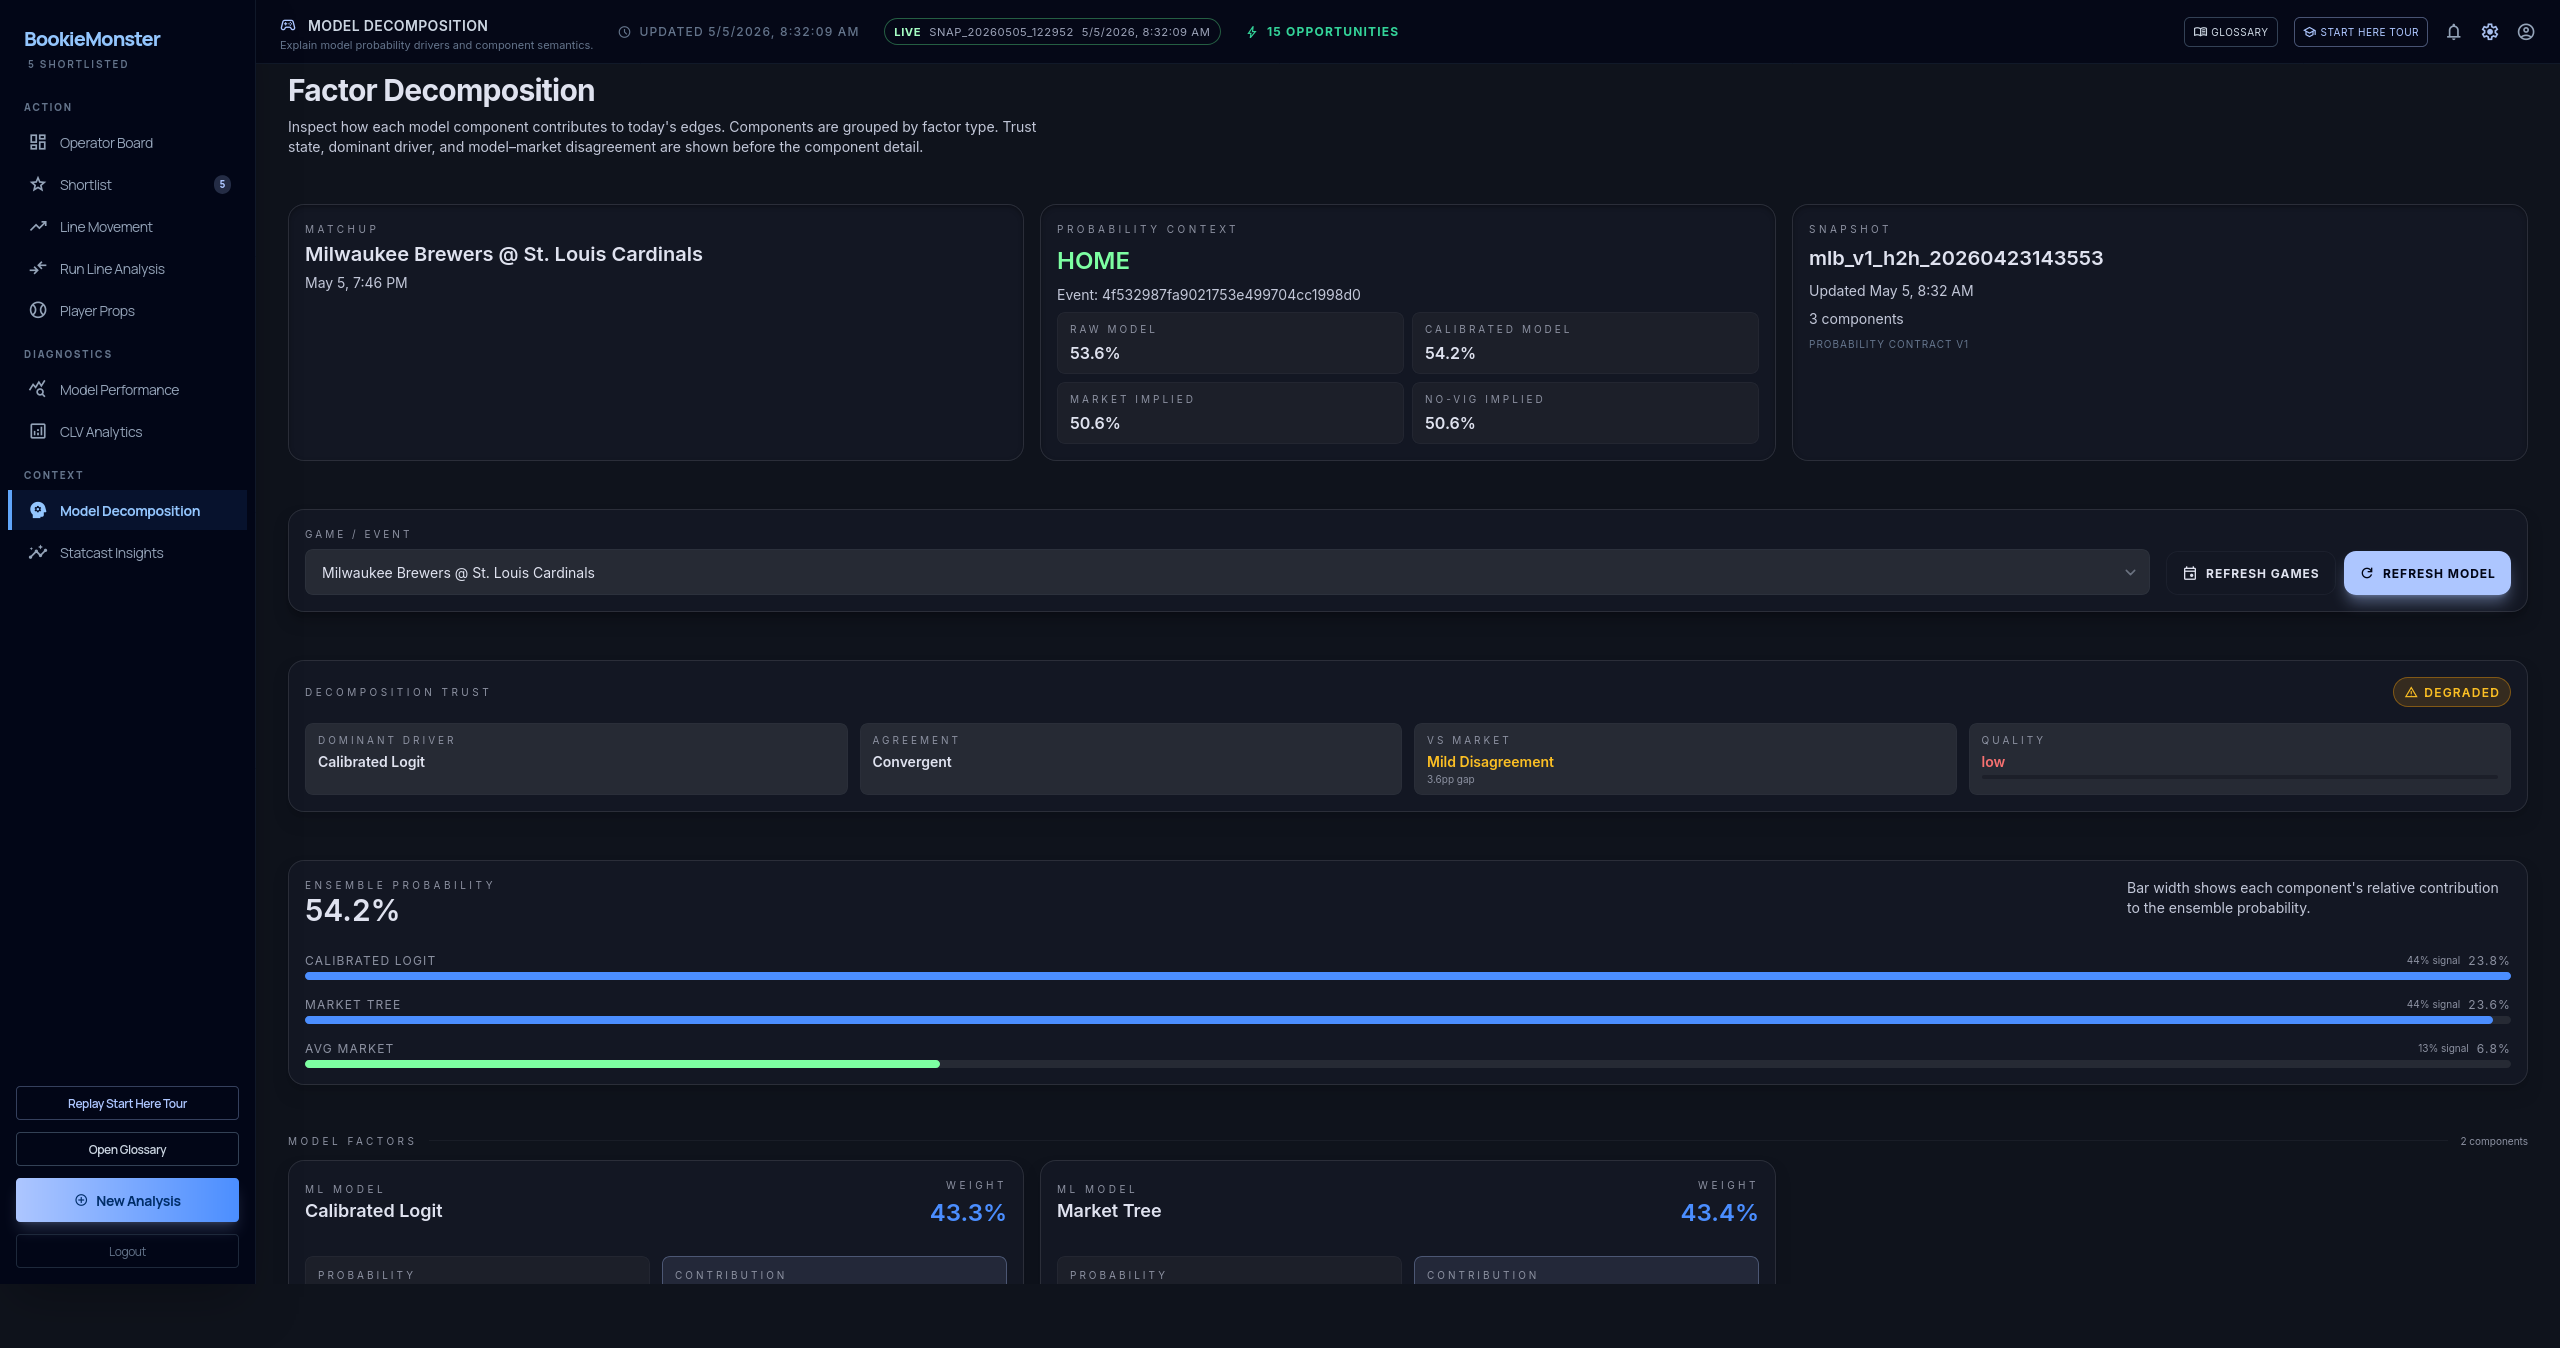The image size is (2560, 1348).
Task: Click the Avg Market green contribution bar
Action: pos(622,1063)
